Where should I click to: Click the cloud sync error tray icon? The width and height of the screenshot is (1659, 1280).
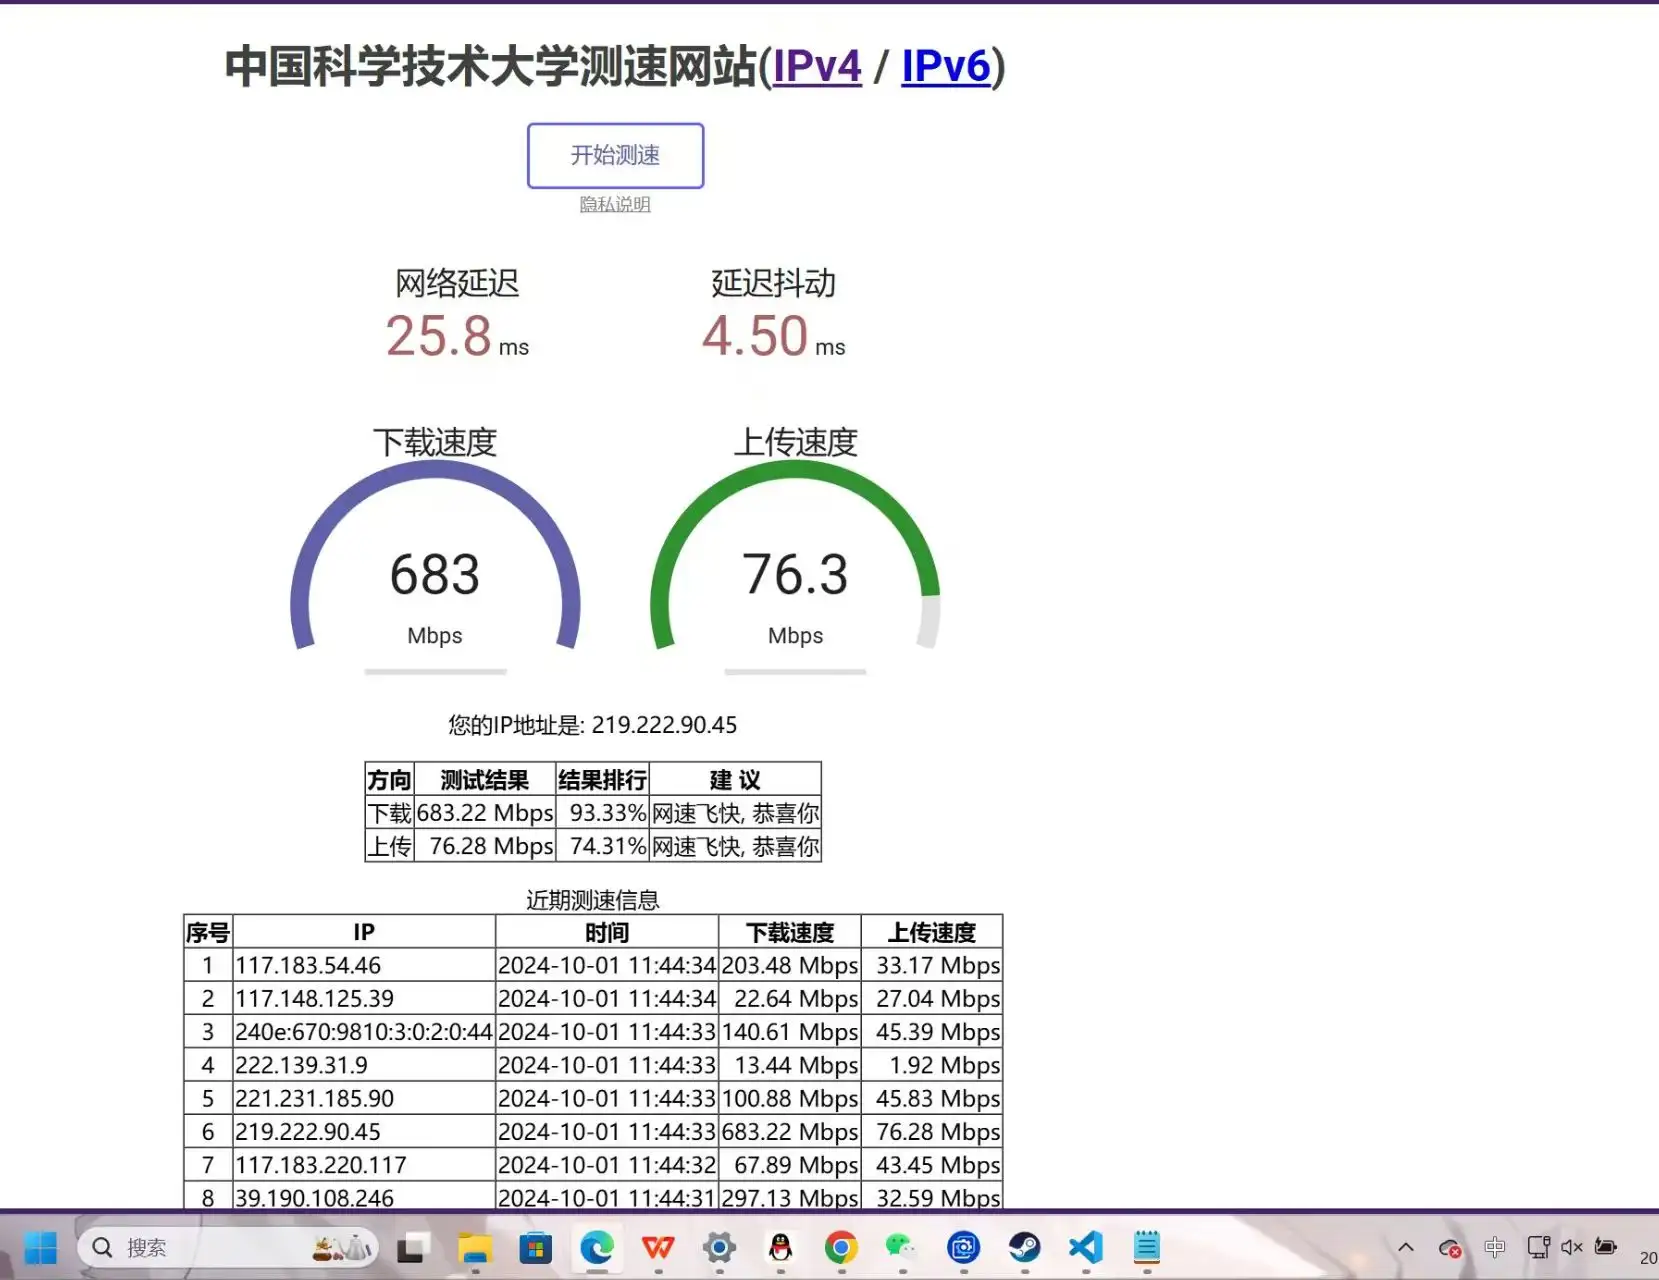pos(1450,1248)
